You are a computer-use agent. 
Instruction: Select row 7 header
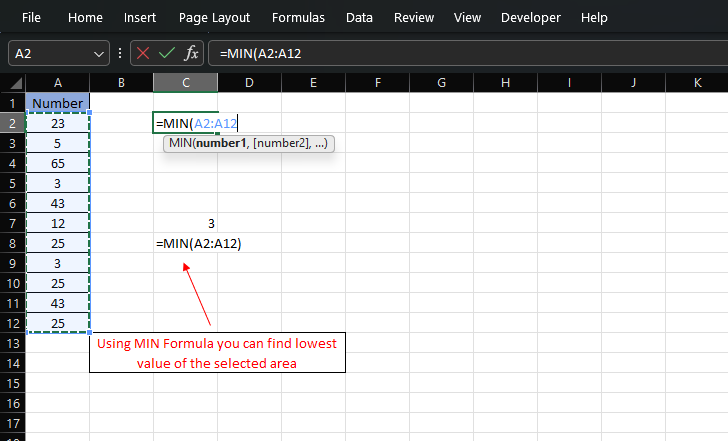[x=12, y=224]
